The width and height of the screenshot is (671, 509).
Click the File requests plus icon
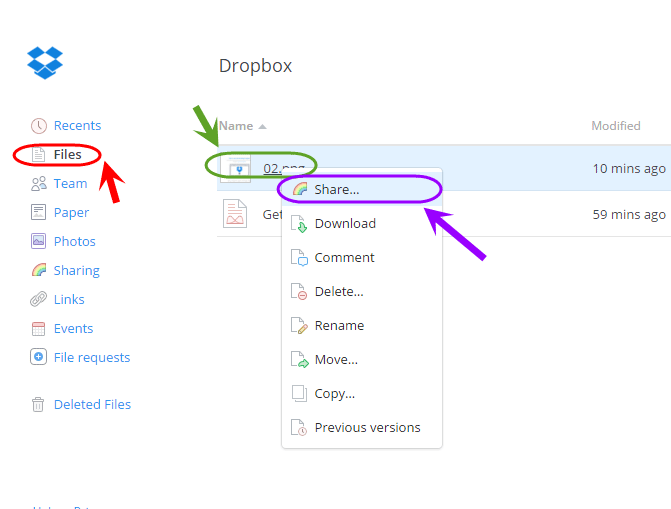click(x=39, y=357)
